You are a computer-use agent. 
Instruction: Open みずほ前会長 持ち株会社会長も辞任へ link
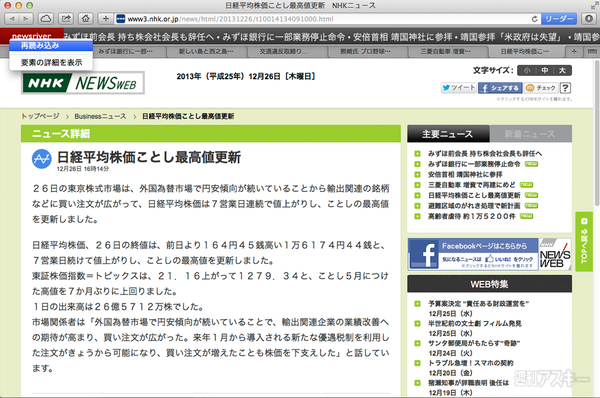[x=485, y=153]
